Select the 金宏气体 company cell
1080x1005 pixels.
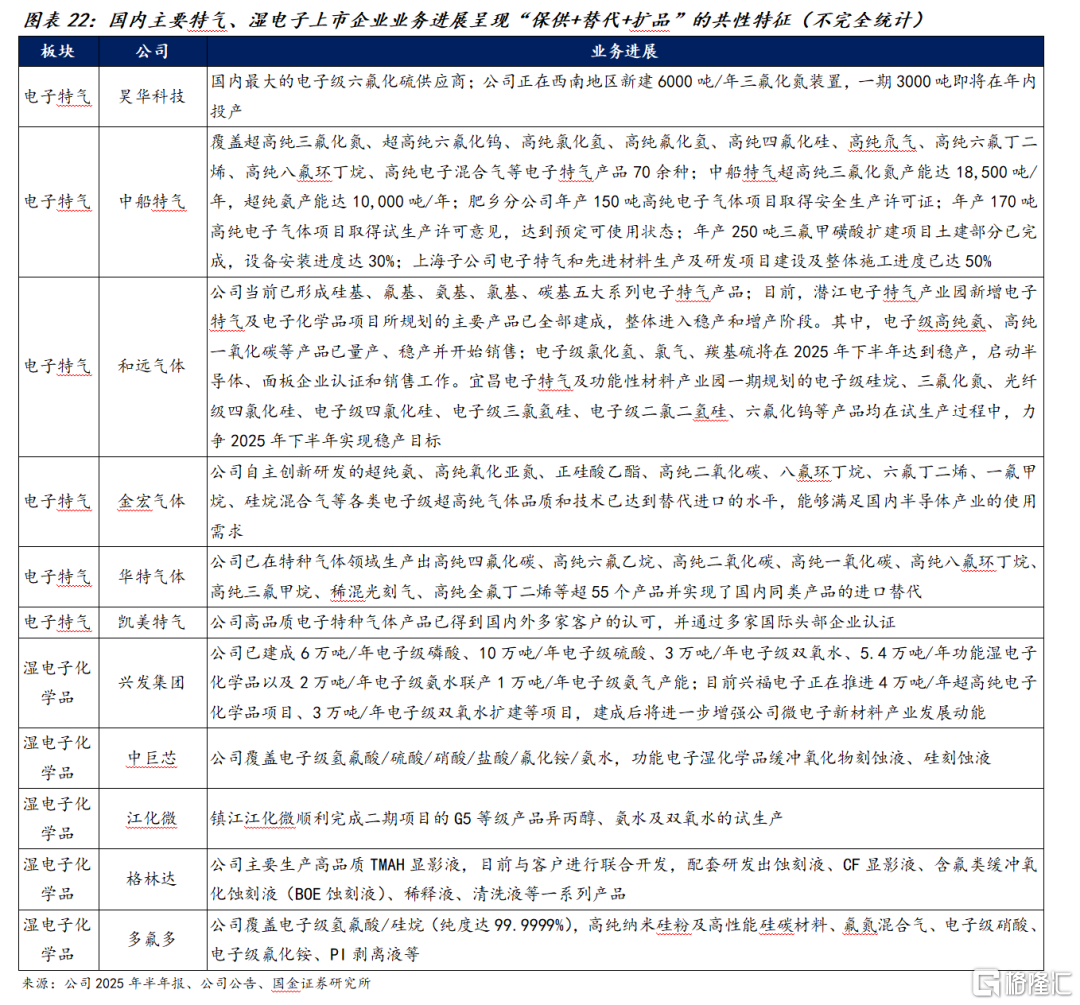151,501
